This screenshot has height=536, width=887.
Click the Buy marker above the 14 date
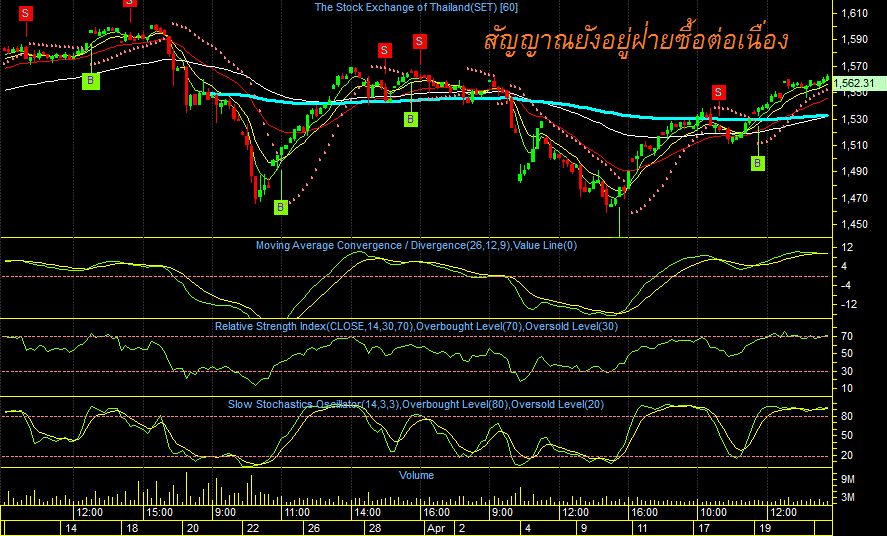(91, 81)
